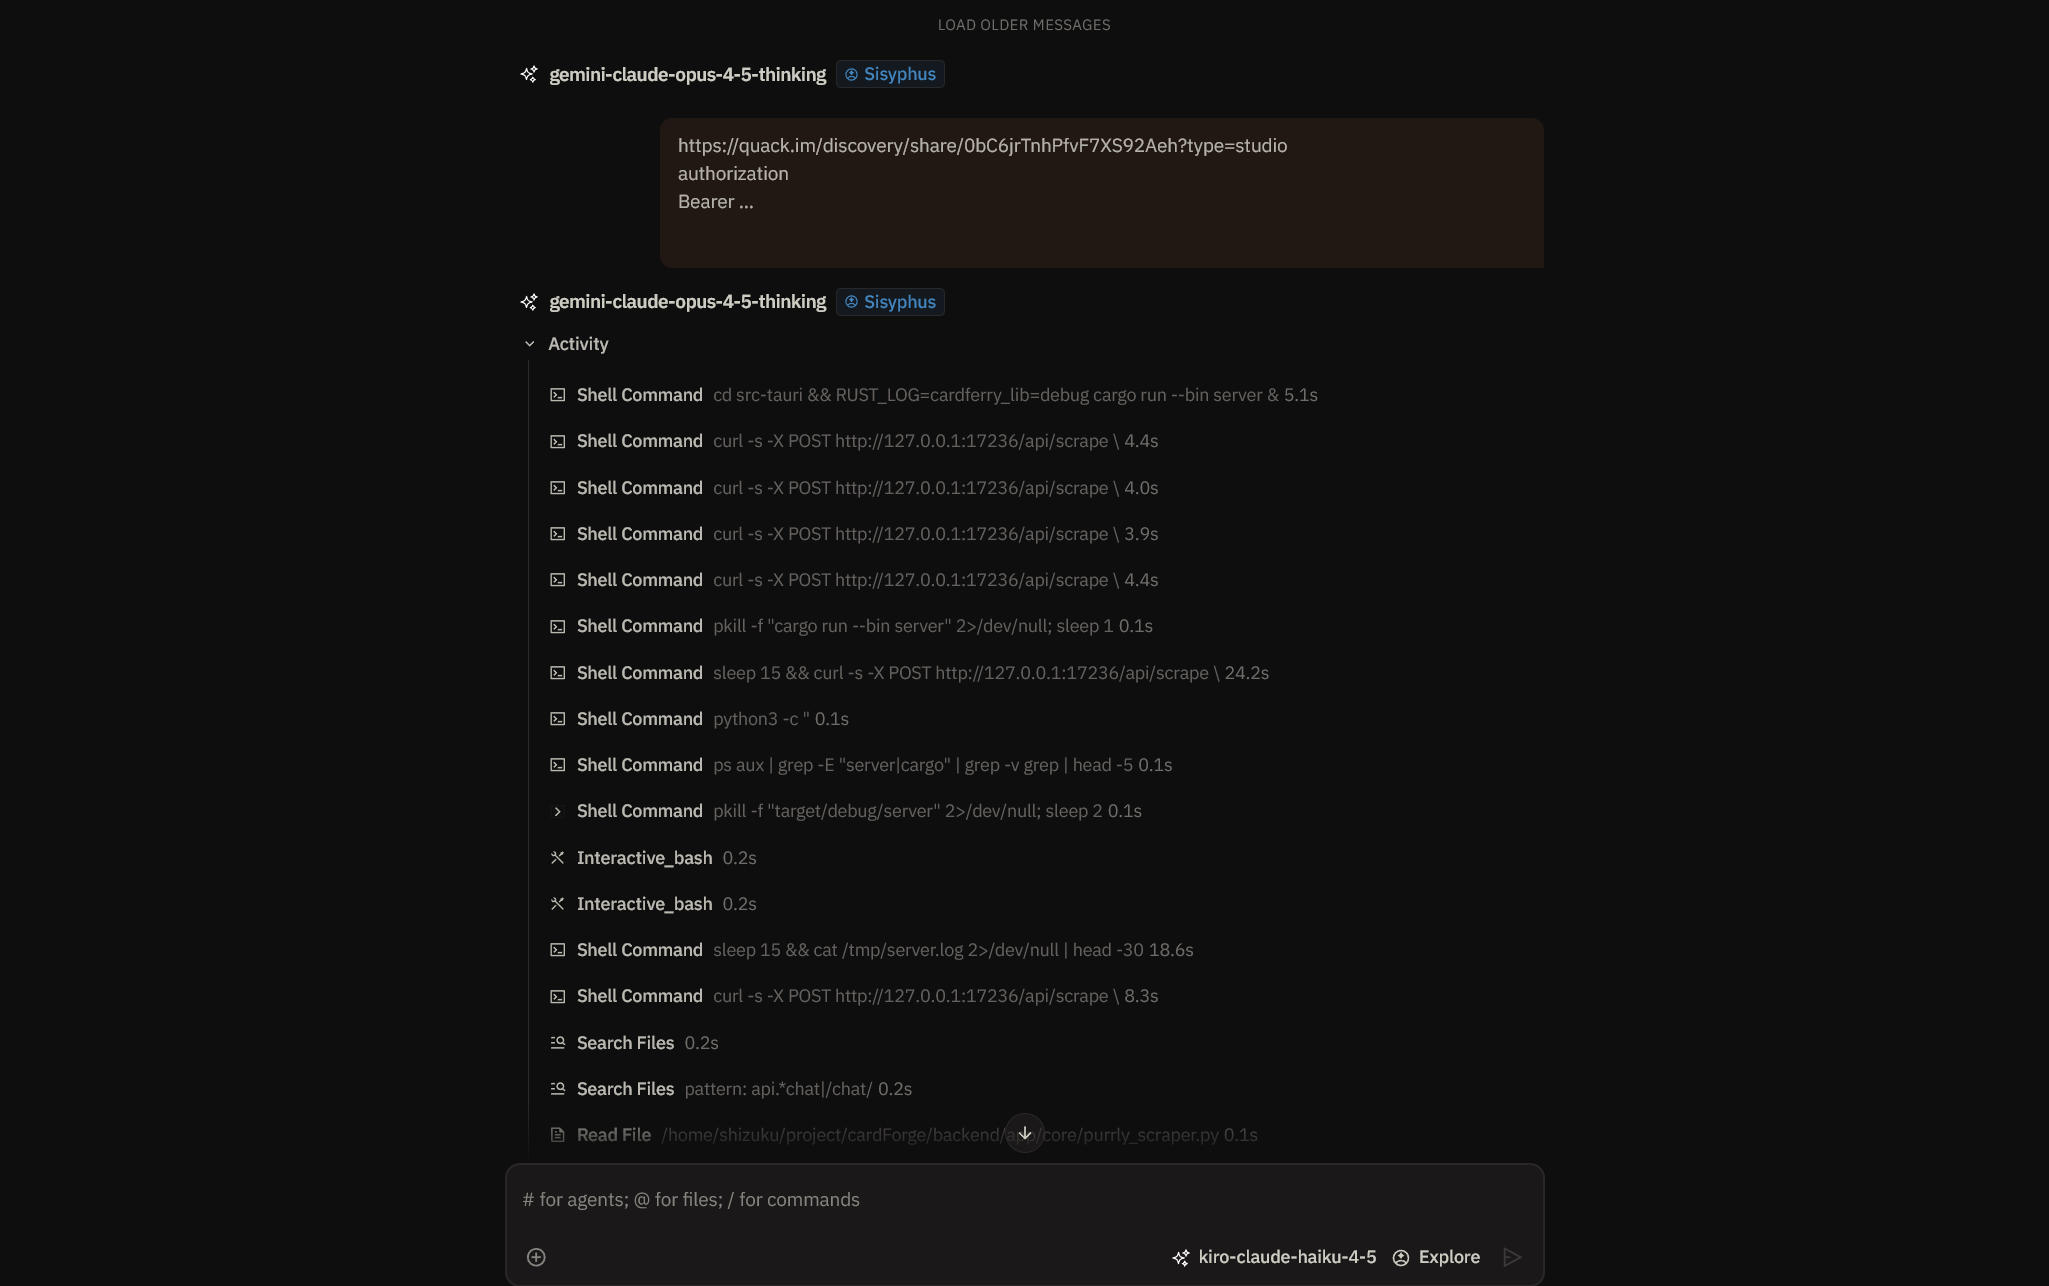This screenshot has height=1286, width=2049.
Task: Click the second Sisyphus agent badge
Action: coord(890,302)
